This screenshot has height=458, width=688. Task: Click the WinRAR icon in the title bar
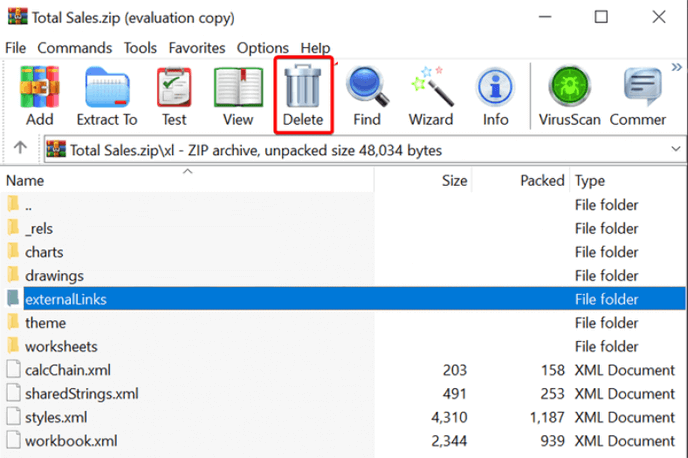tap(18, 17)
